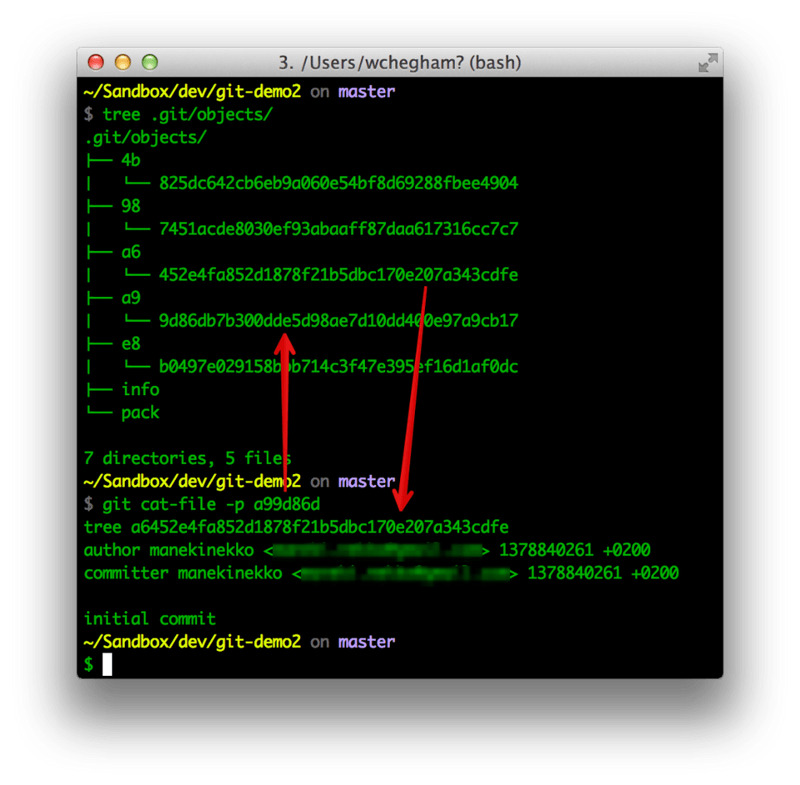Click the hash '7451acde8030ef93abaaff87daa617316cc7c7'
This screenshot has height=785, width=800.
[338, 229]
